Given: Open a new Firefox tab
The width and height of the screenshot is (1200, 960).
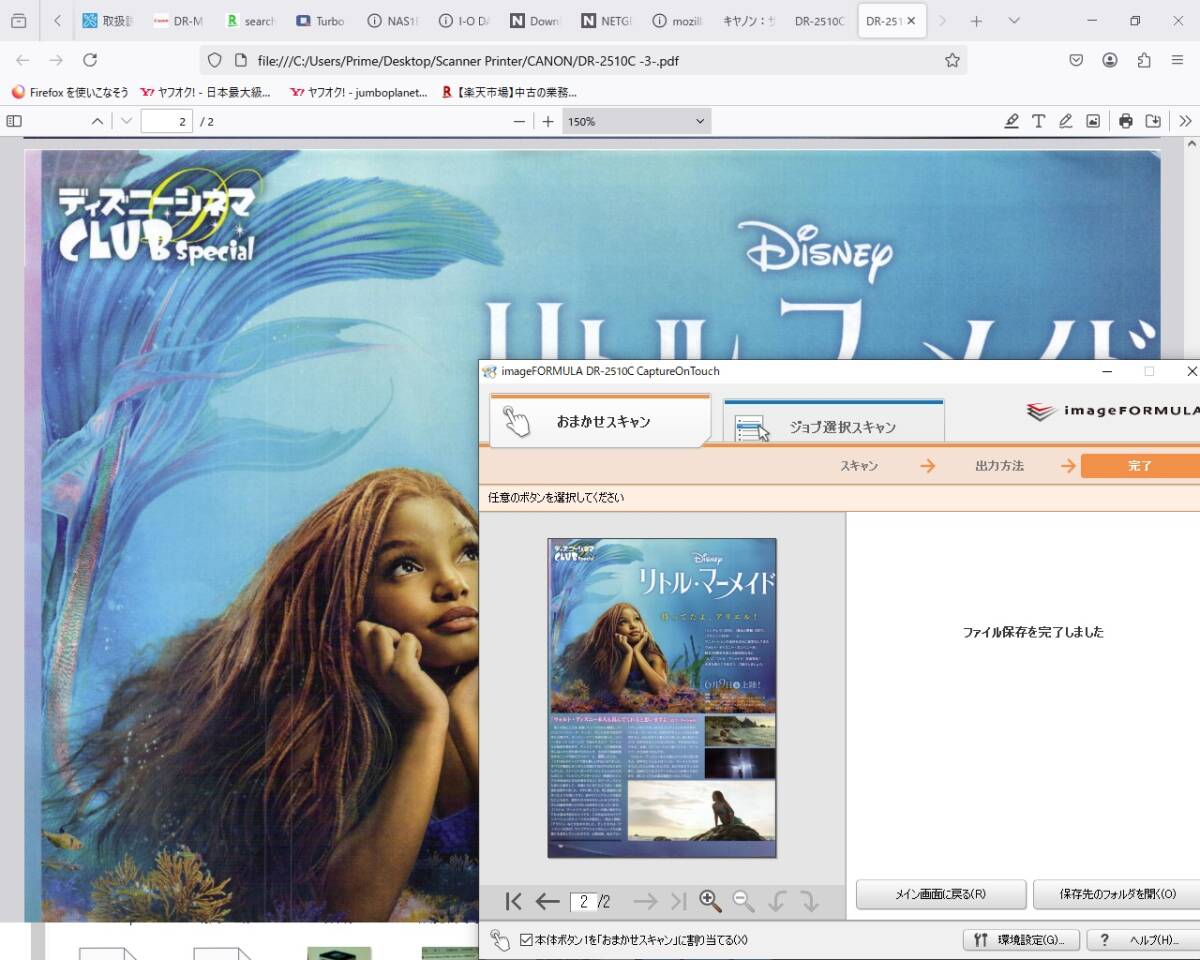Looking at the screenshot, I should 976,21.
